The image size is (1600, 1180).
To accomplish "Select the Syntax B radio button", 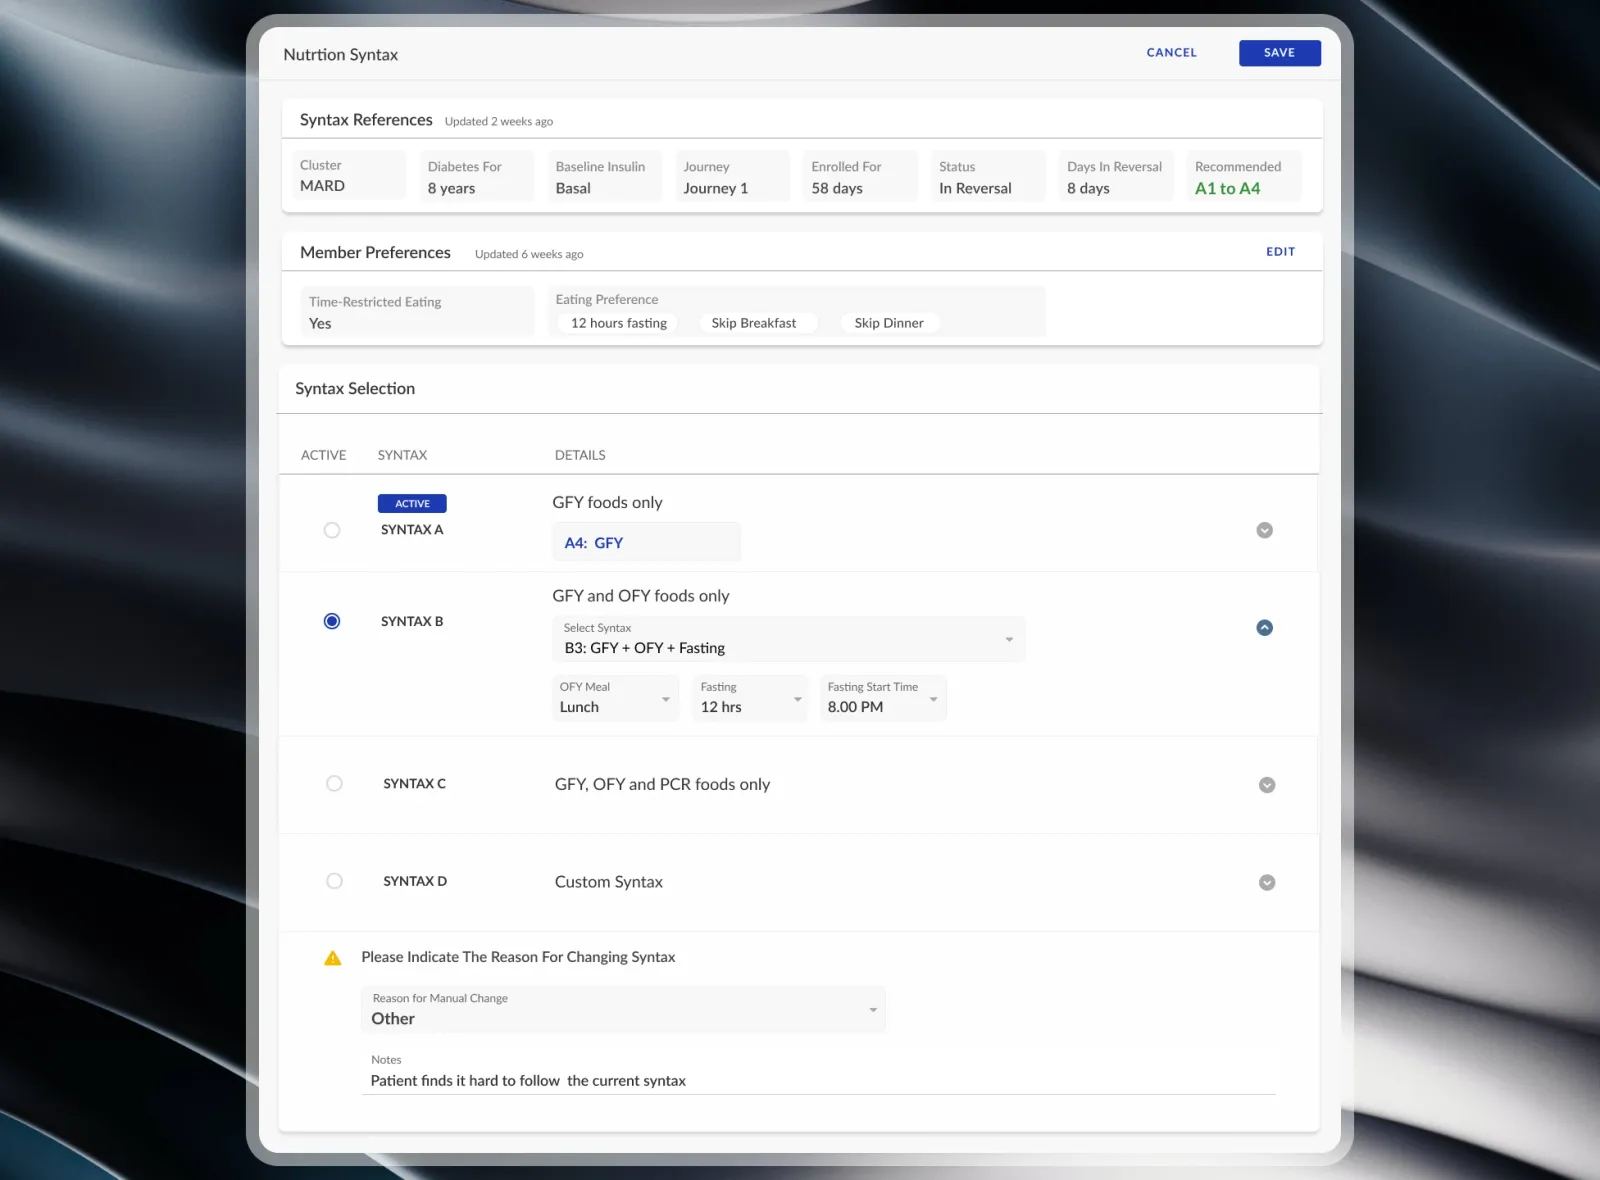I will point(332,621).
